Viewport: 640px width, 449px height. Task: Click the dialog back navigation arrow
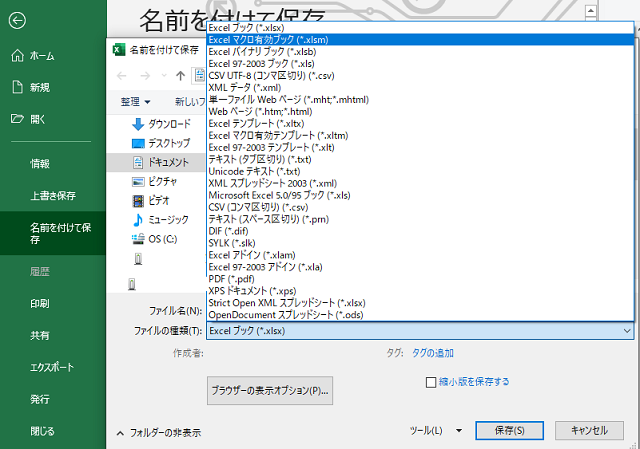[122, 76]
